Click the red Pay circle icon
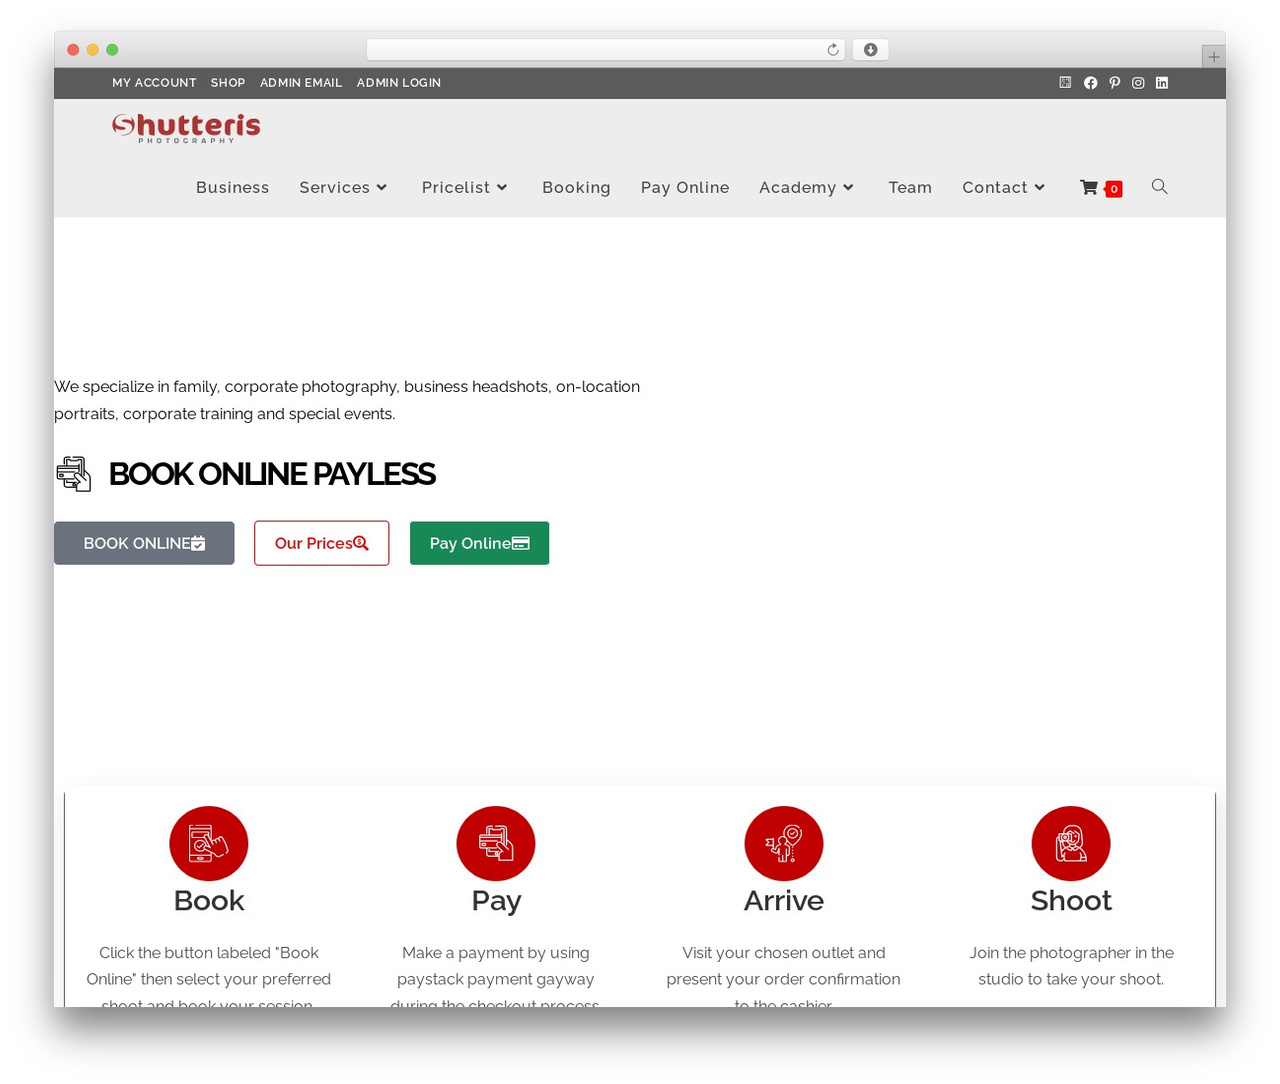Image resolution: width=1280 pixels, height=1084 pixels. [496, 845]
